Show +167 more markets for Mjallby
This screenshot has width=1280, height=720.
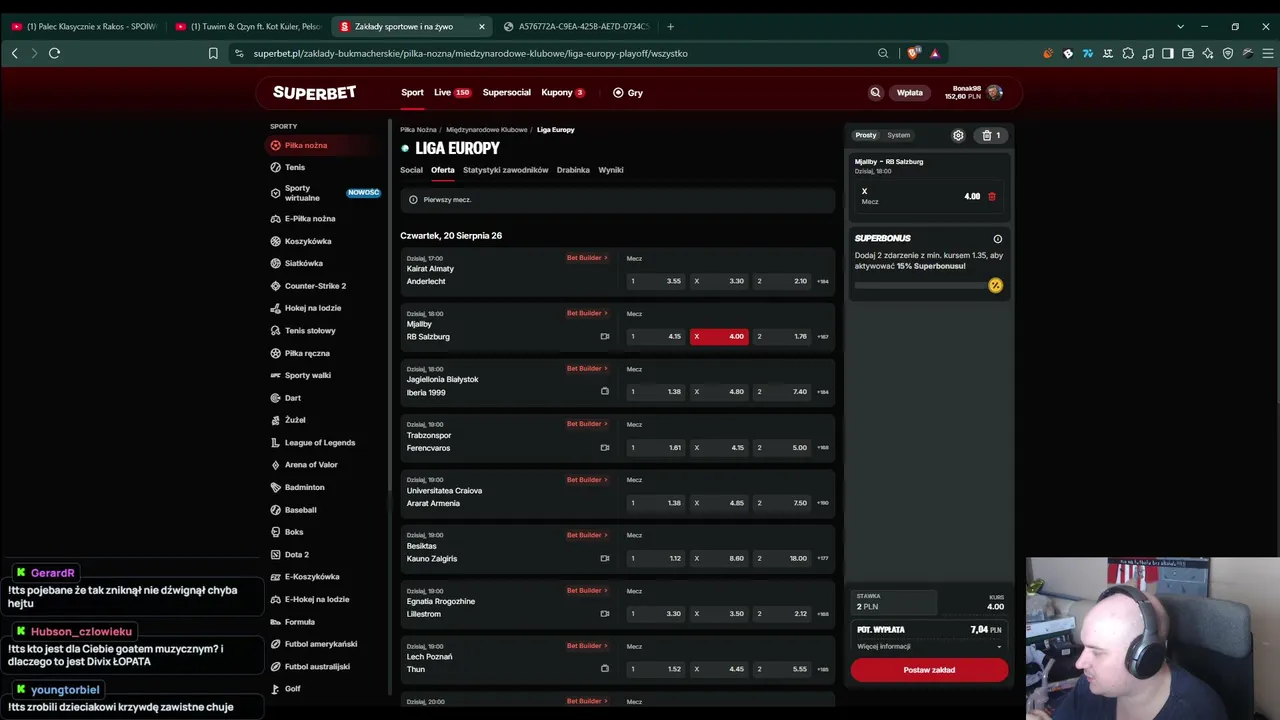coord(823,337)
